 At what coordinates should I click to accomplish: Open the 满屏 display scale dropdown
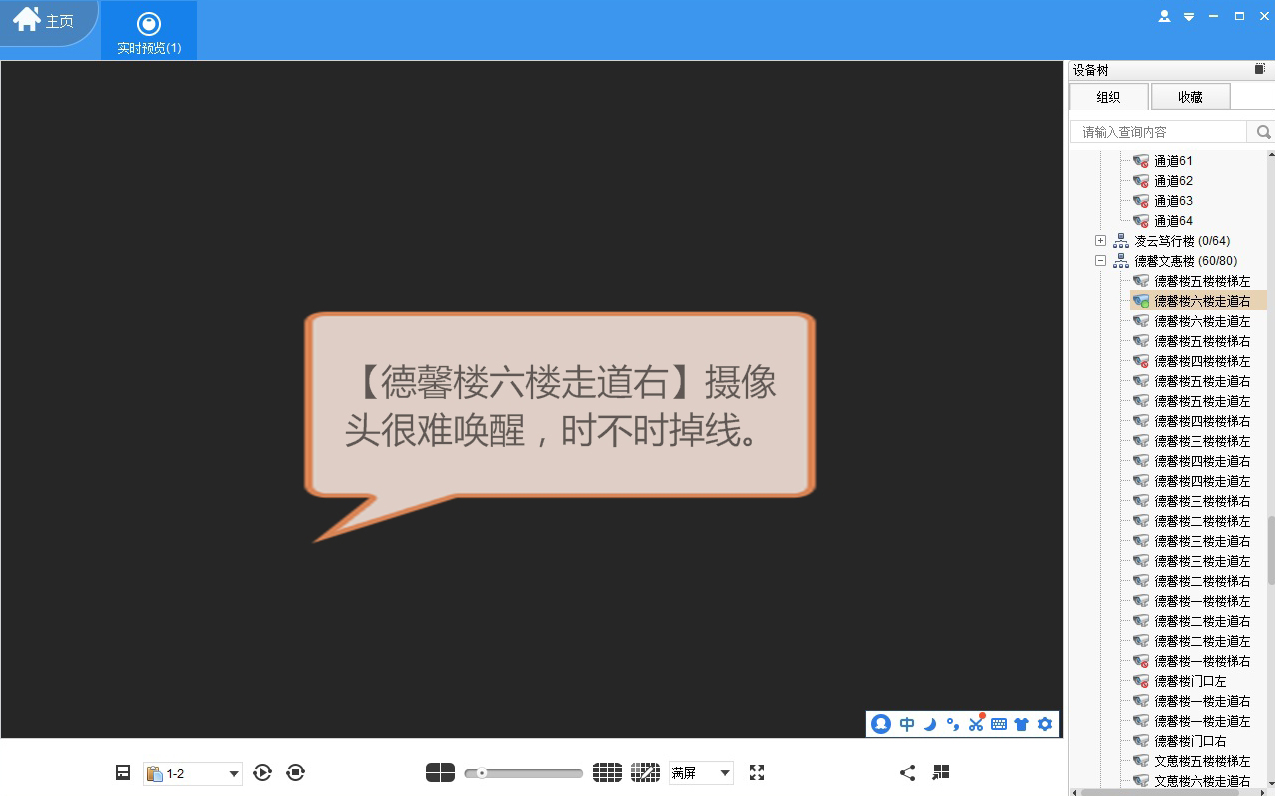point(701,773)
